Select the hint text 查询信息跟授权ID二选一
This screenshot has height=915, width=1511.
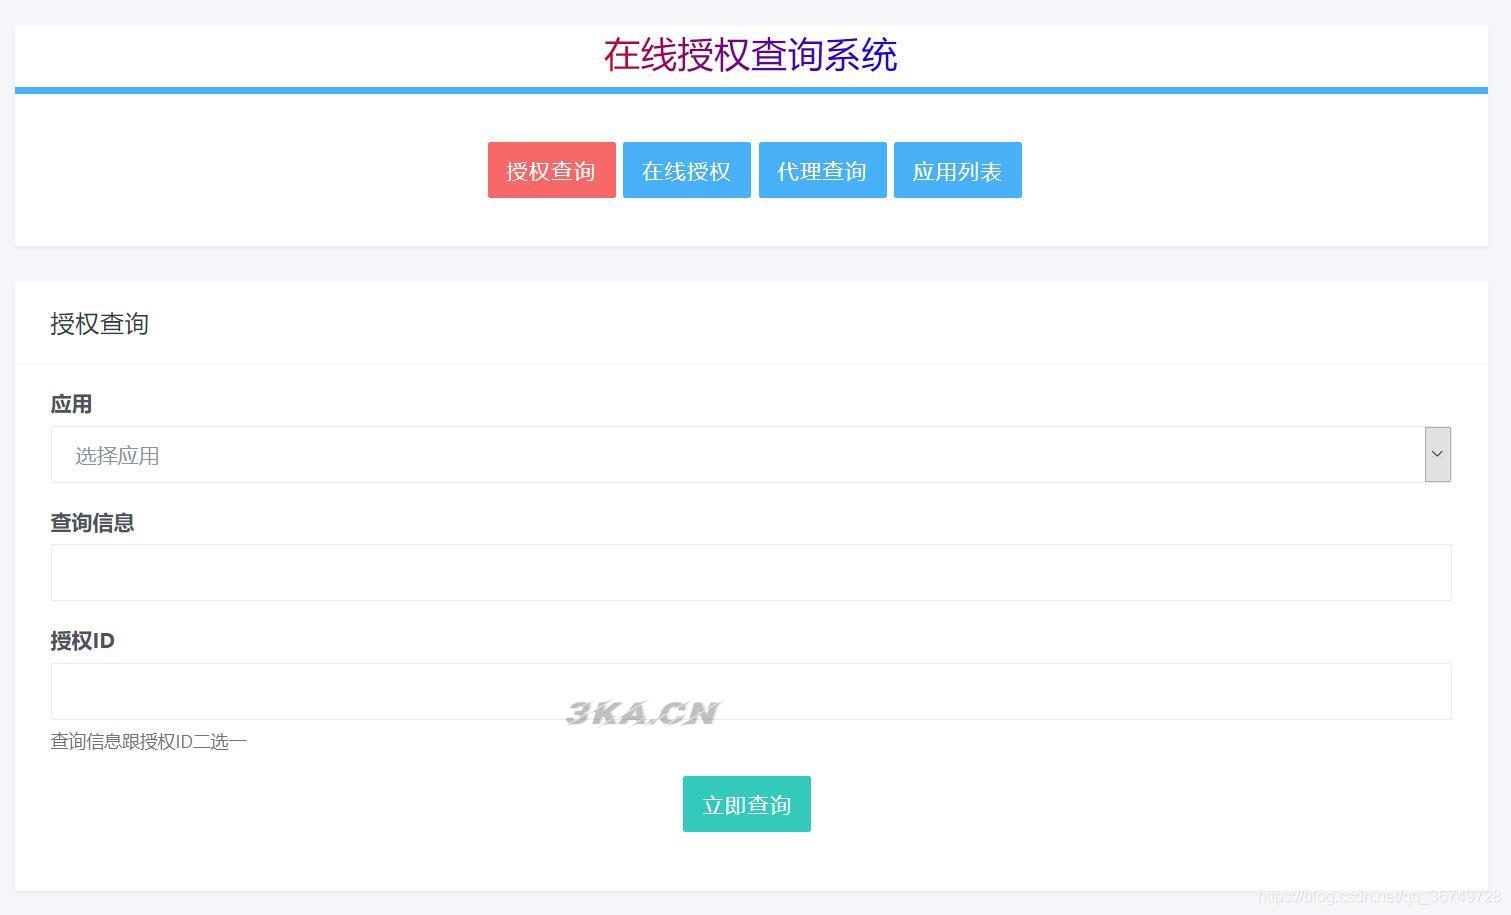[x=148, y=741]
